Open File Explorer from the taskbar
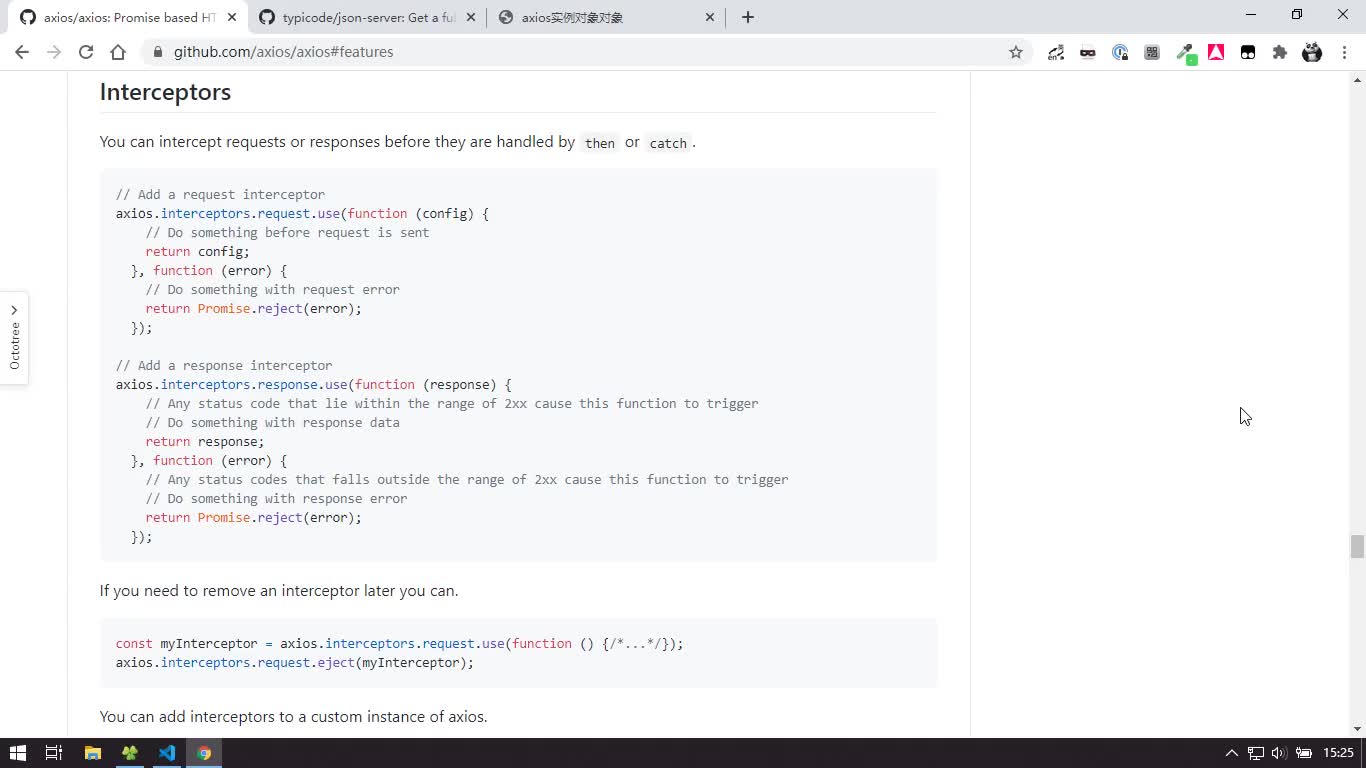Screen dimensions: 1366x768 (x=92, y=753)
